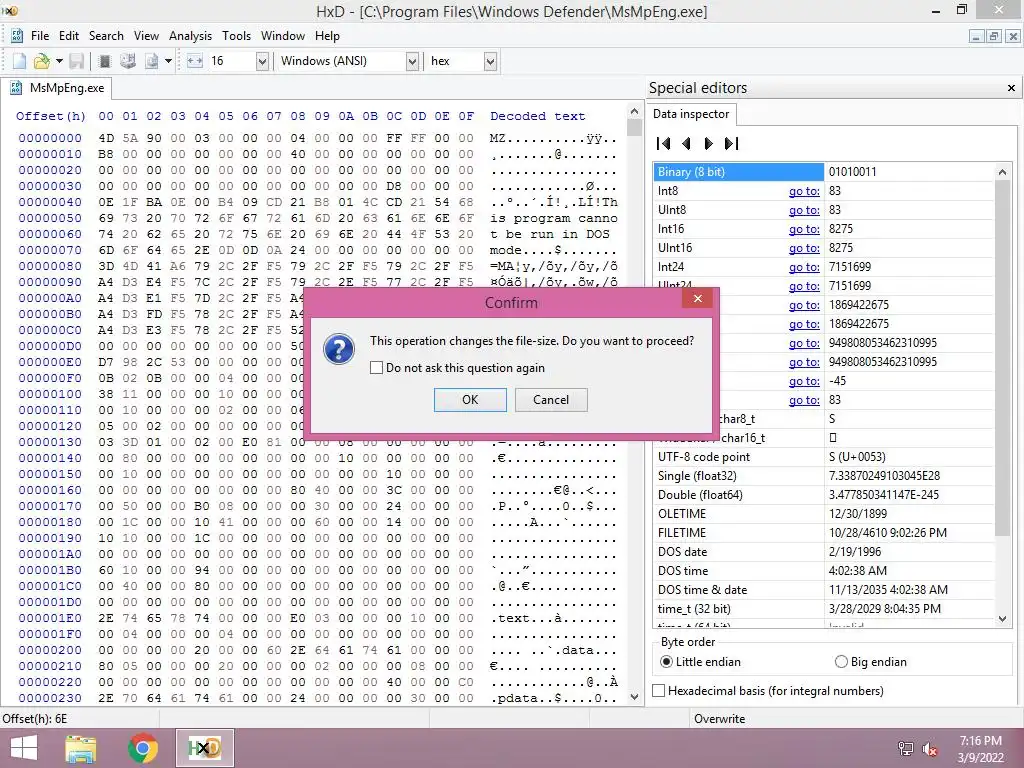Viewport: 1024px width, 768px height.
Task: Open the View menu
Action: coord(146,36)
